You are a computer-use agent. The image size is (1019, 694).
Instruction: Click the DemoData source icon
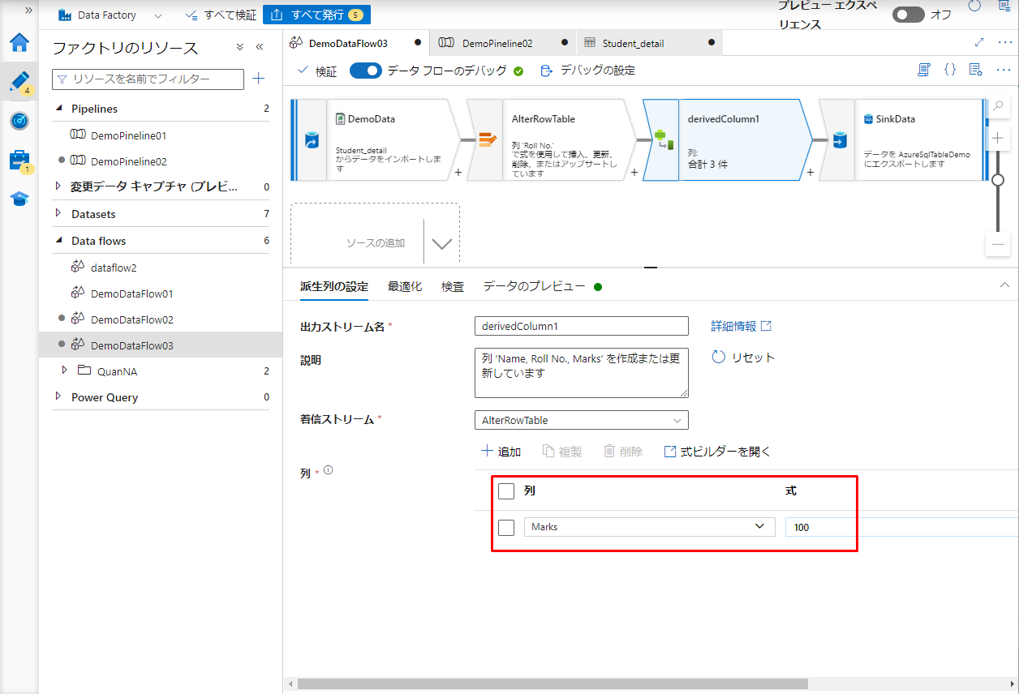coord(312,140)
